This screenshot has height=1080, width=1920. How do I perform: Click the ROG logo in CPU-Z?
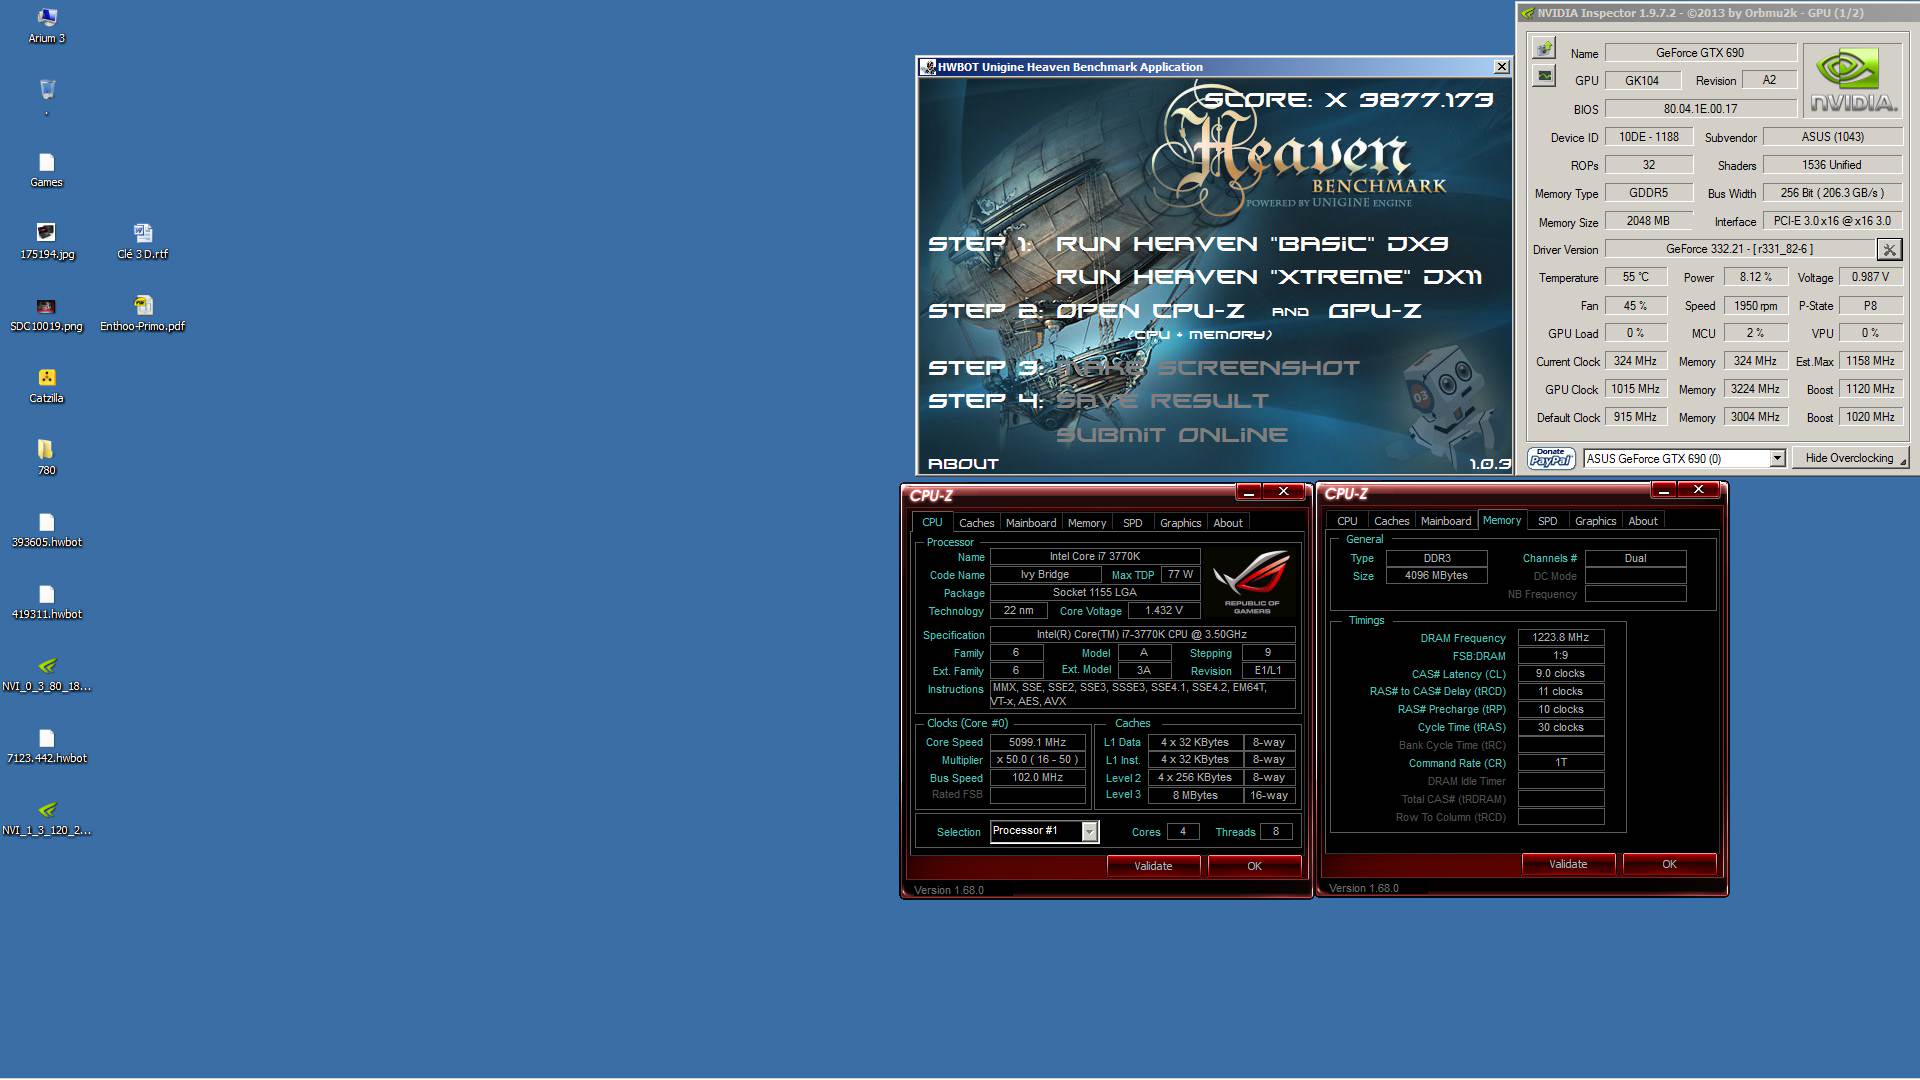click(x=1251, y=581)
